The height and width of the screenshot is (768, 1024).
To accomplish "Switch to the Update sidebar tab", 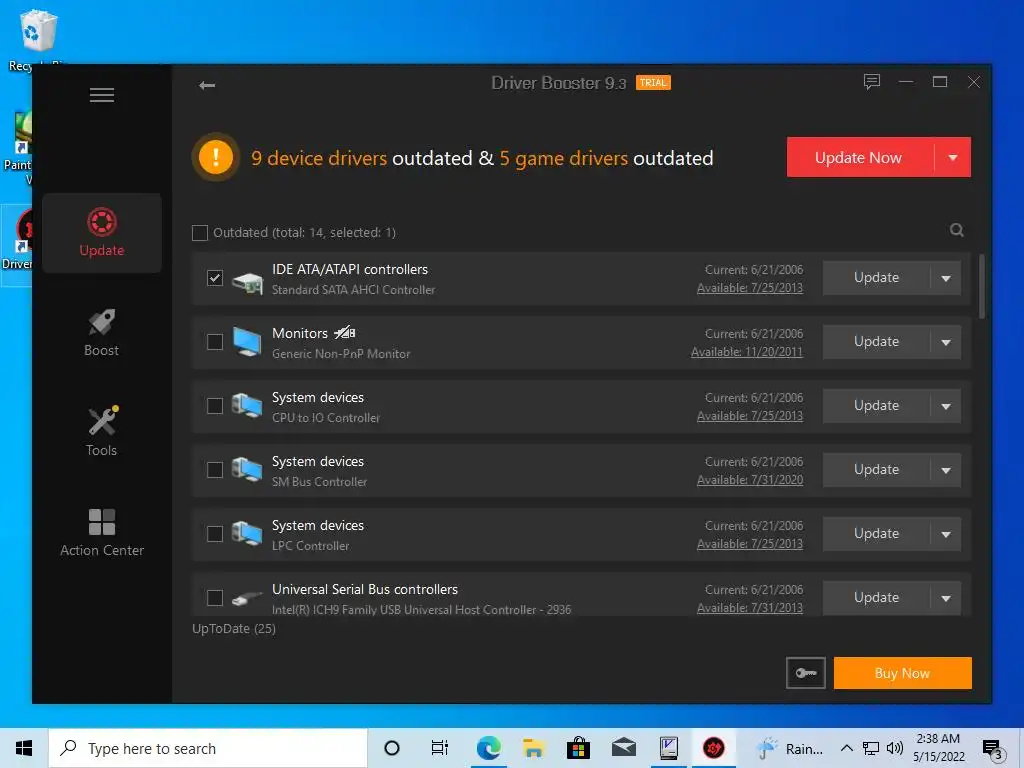I will coord(102,232).
